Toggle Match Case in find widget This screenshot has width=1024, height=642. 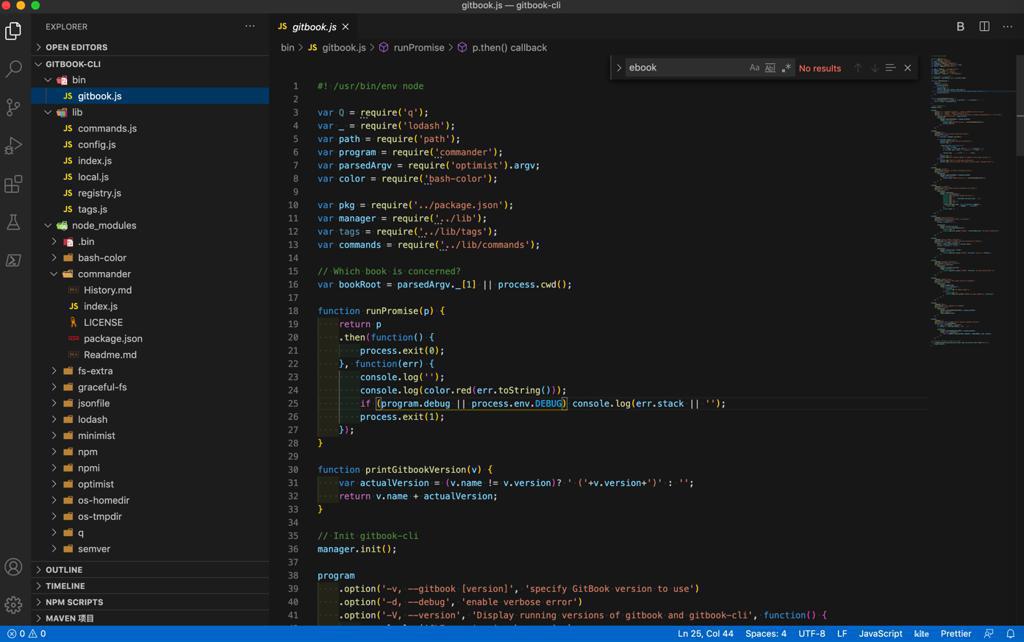(x=754, y=68)
